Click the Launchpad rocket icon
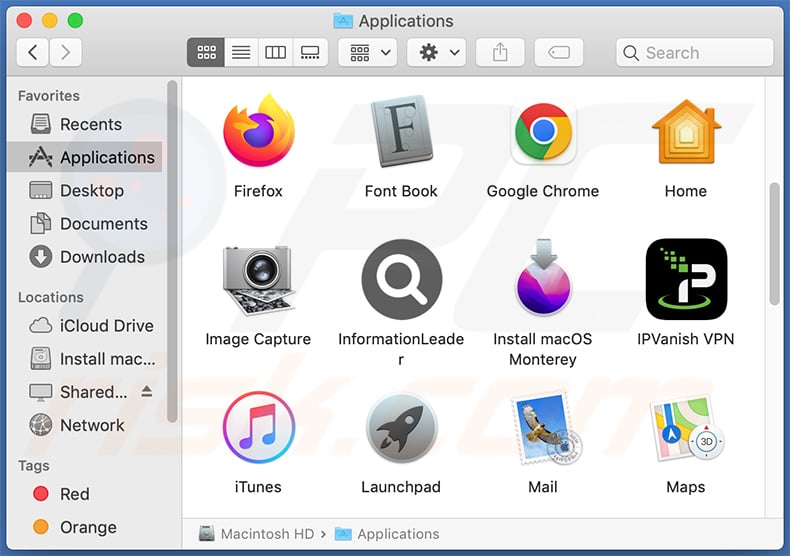Viewport: 790px width, 556px height. [402, 428]
